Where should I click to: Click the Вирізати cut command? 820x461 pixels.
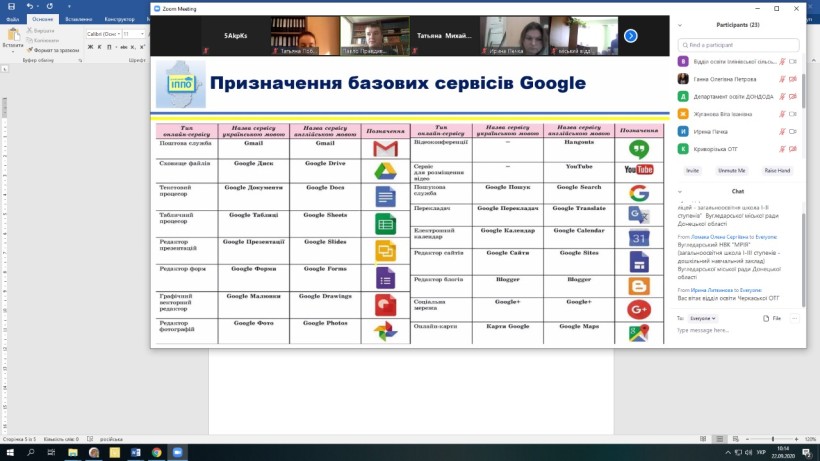(41, 31)
